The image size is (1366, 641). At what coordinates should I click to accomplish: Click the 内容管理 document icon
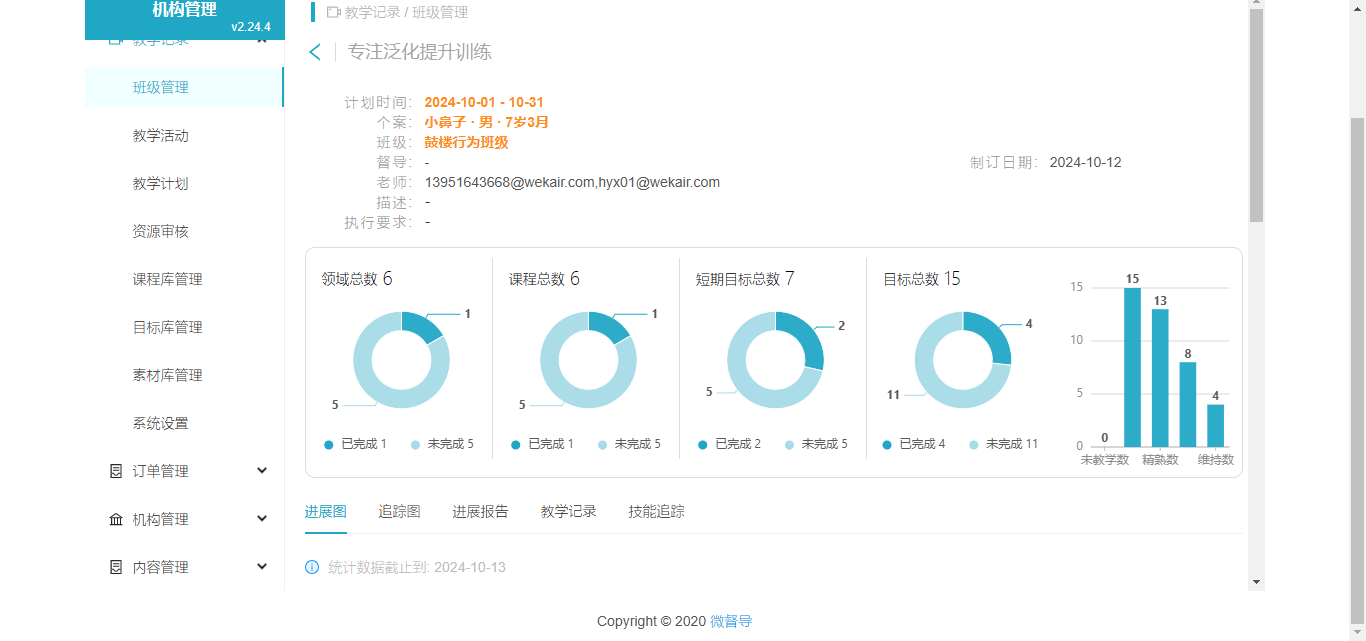(116, 567)
